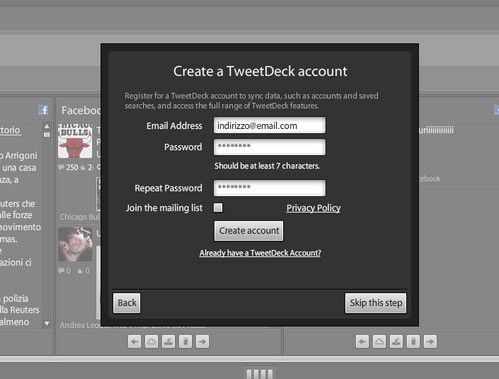Click the icon between cloud and trash under Facebook column
Image resolution: width=499 pixels, height=379 pixels.
(169, 341)
